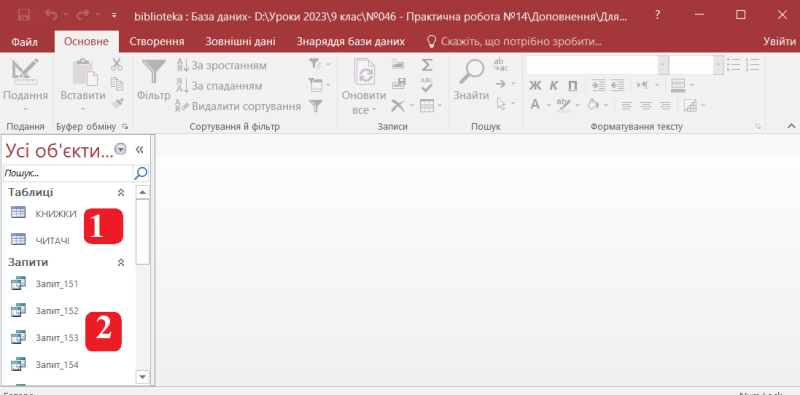
Task: Click the Totals sigma icon in Записи
Action: 427,65
